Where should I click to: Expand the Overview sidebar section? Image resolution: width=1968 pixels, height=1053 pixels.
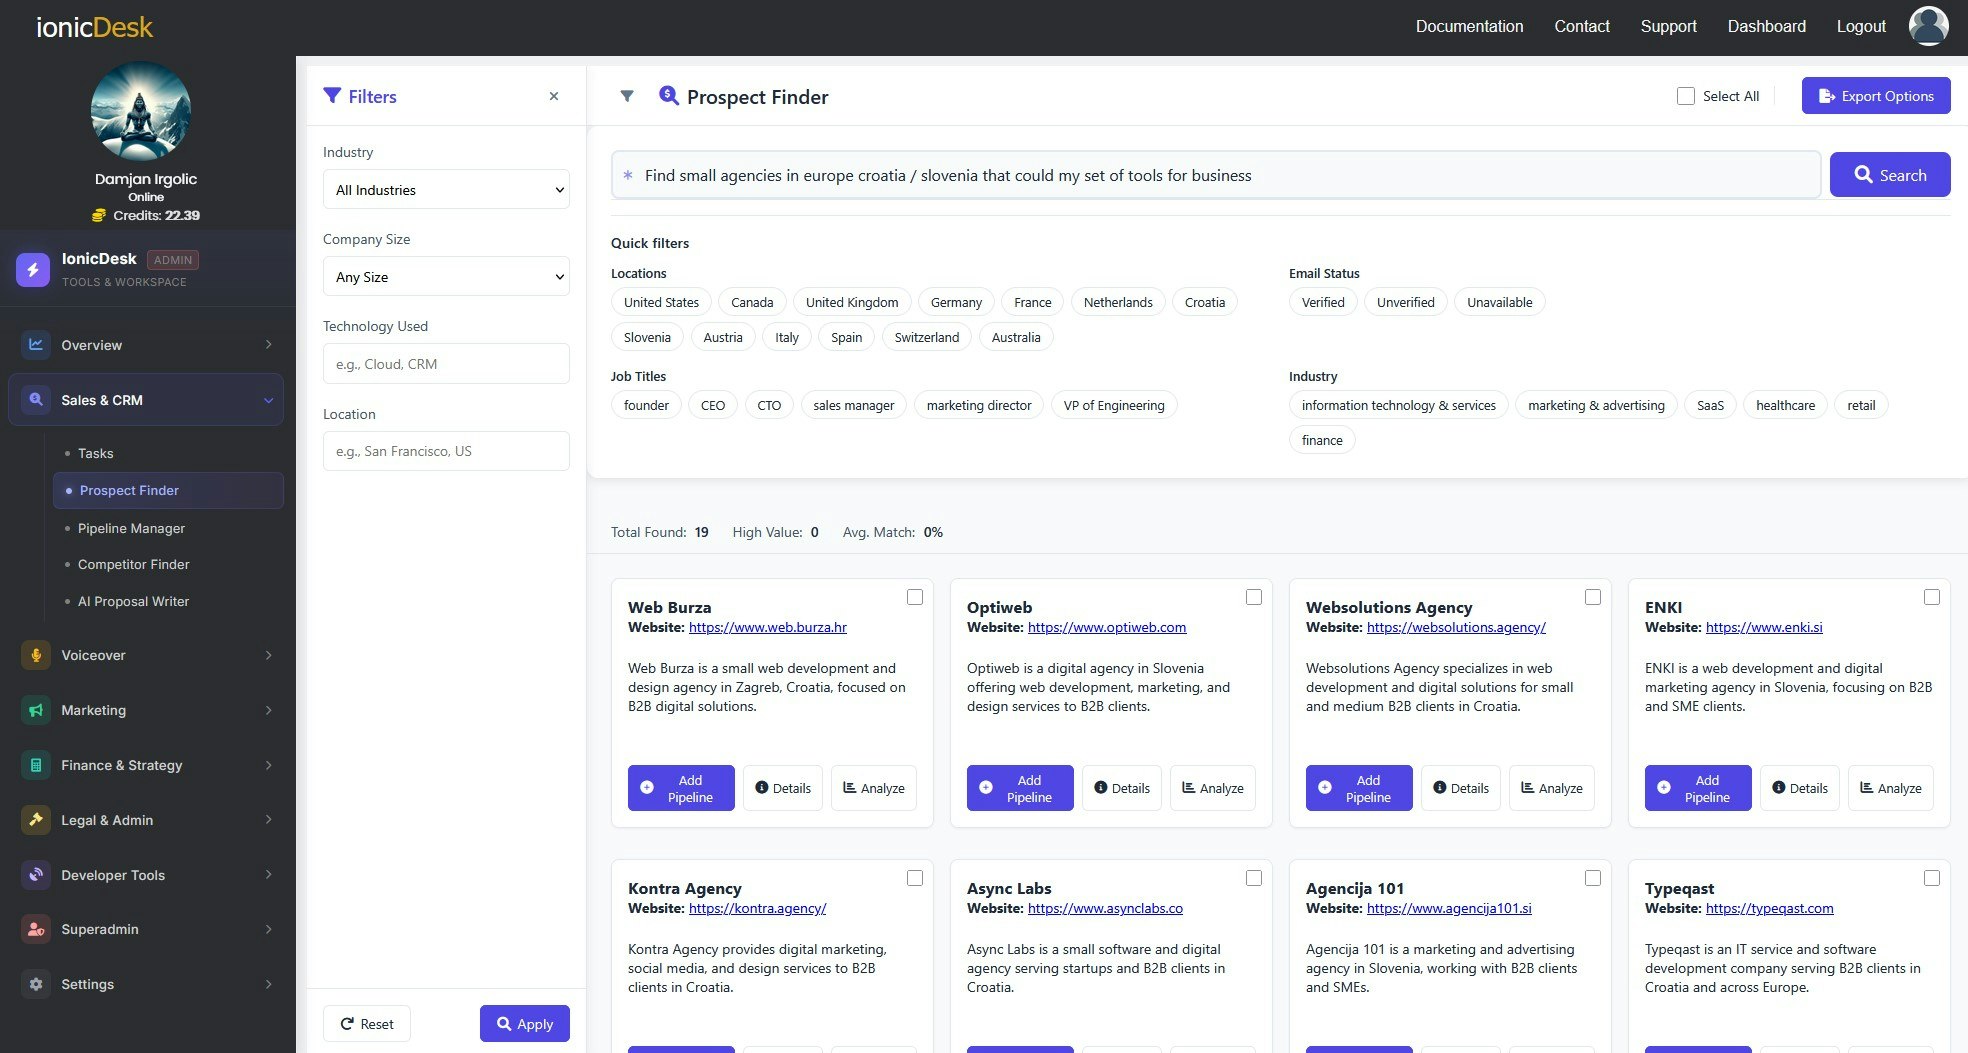[146, 345]
